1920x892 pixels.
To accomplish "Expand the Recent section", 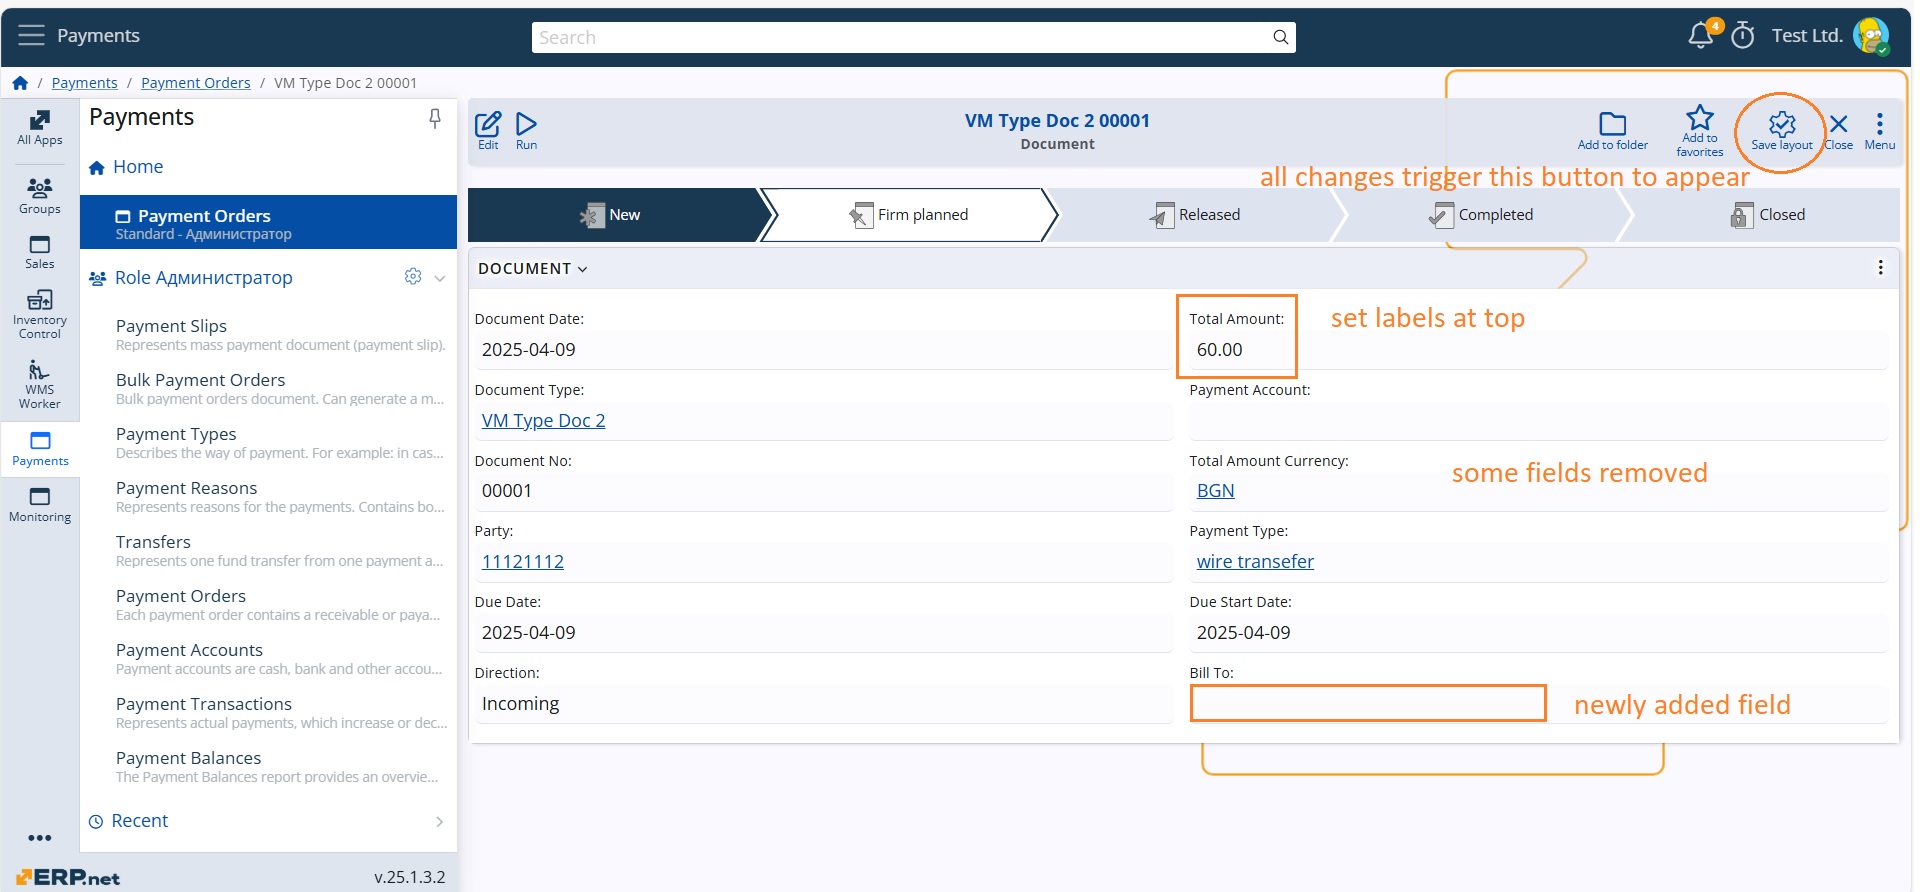I will pyautogui.click(x=440, y=821).
